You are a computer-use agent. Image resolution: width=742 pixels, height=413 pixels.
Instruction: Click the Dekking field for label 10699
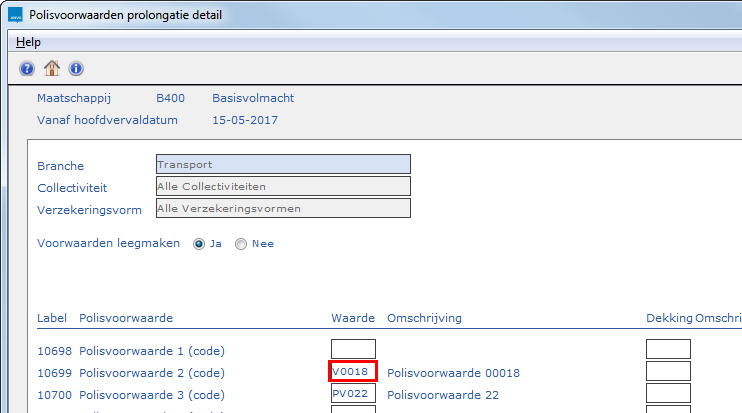click(668, 372)
